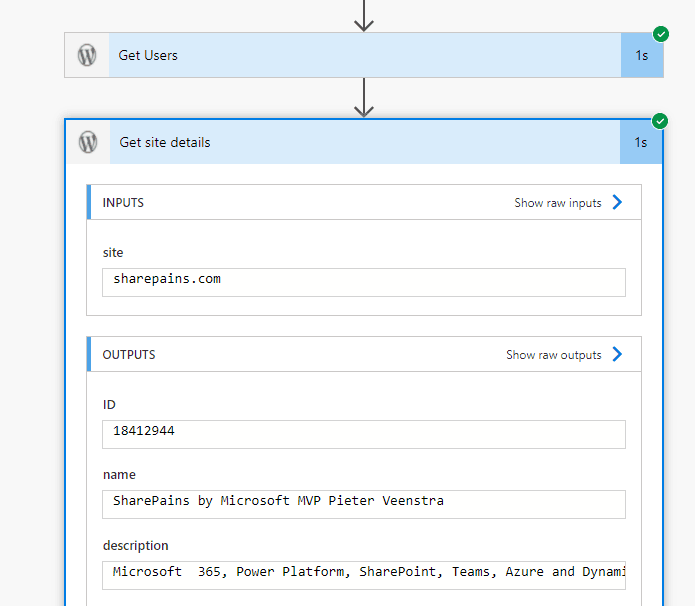Screen dimensions: 695x606
Task: Open the Get Users action card
Action: [x=364, y=55]
